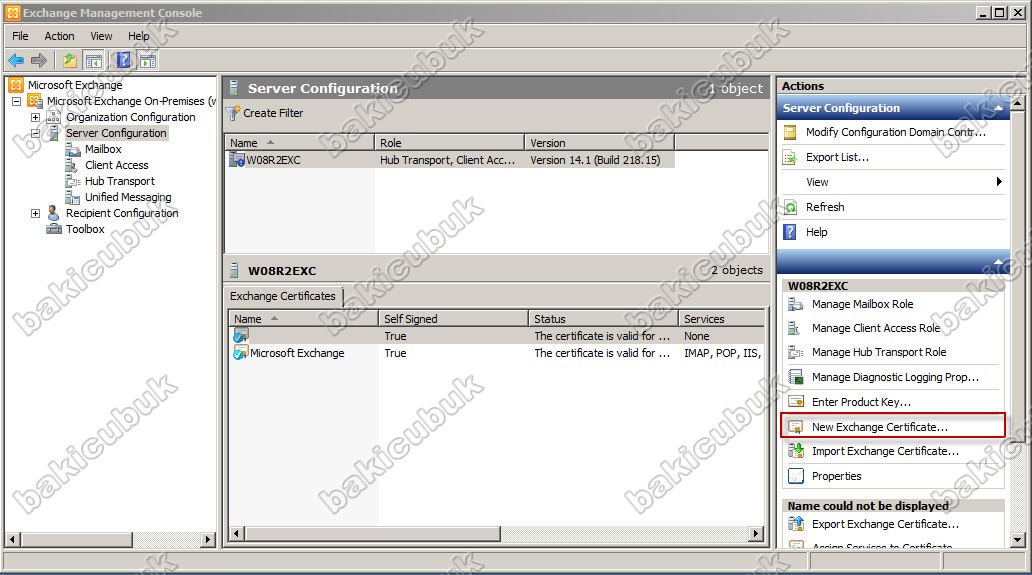The width and height of the screenshot is (1032, 575).
Task: Click the Services column header
Action: 722,319
